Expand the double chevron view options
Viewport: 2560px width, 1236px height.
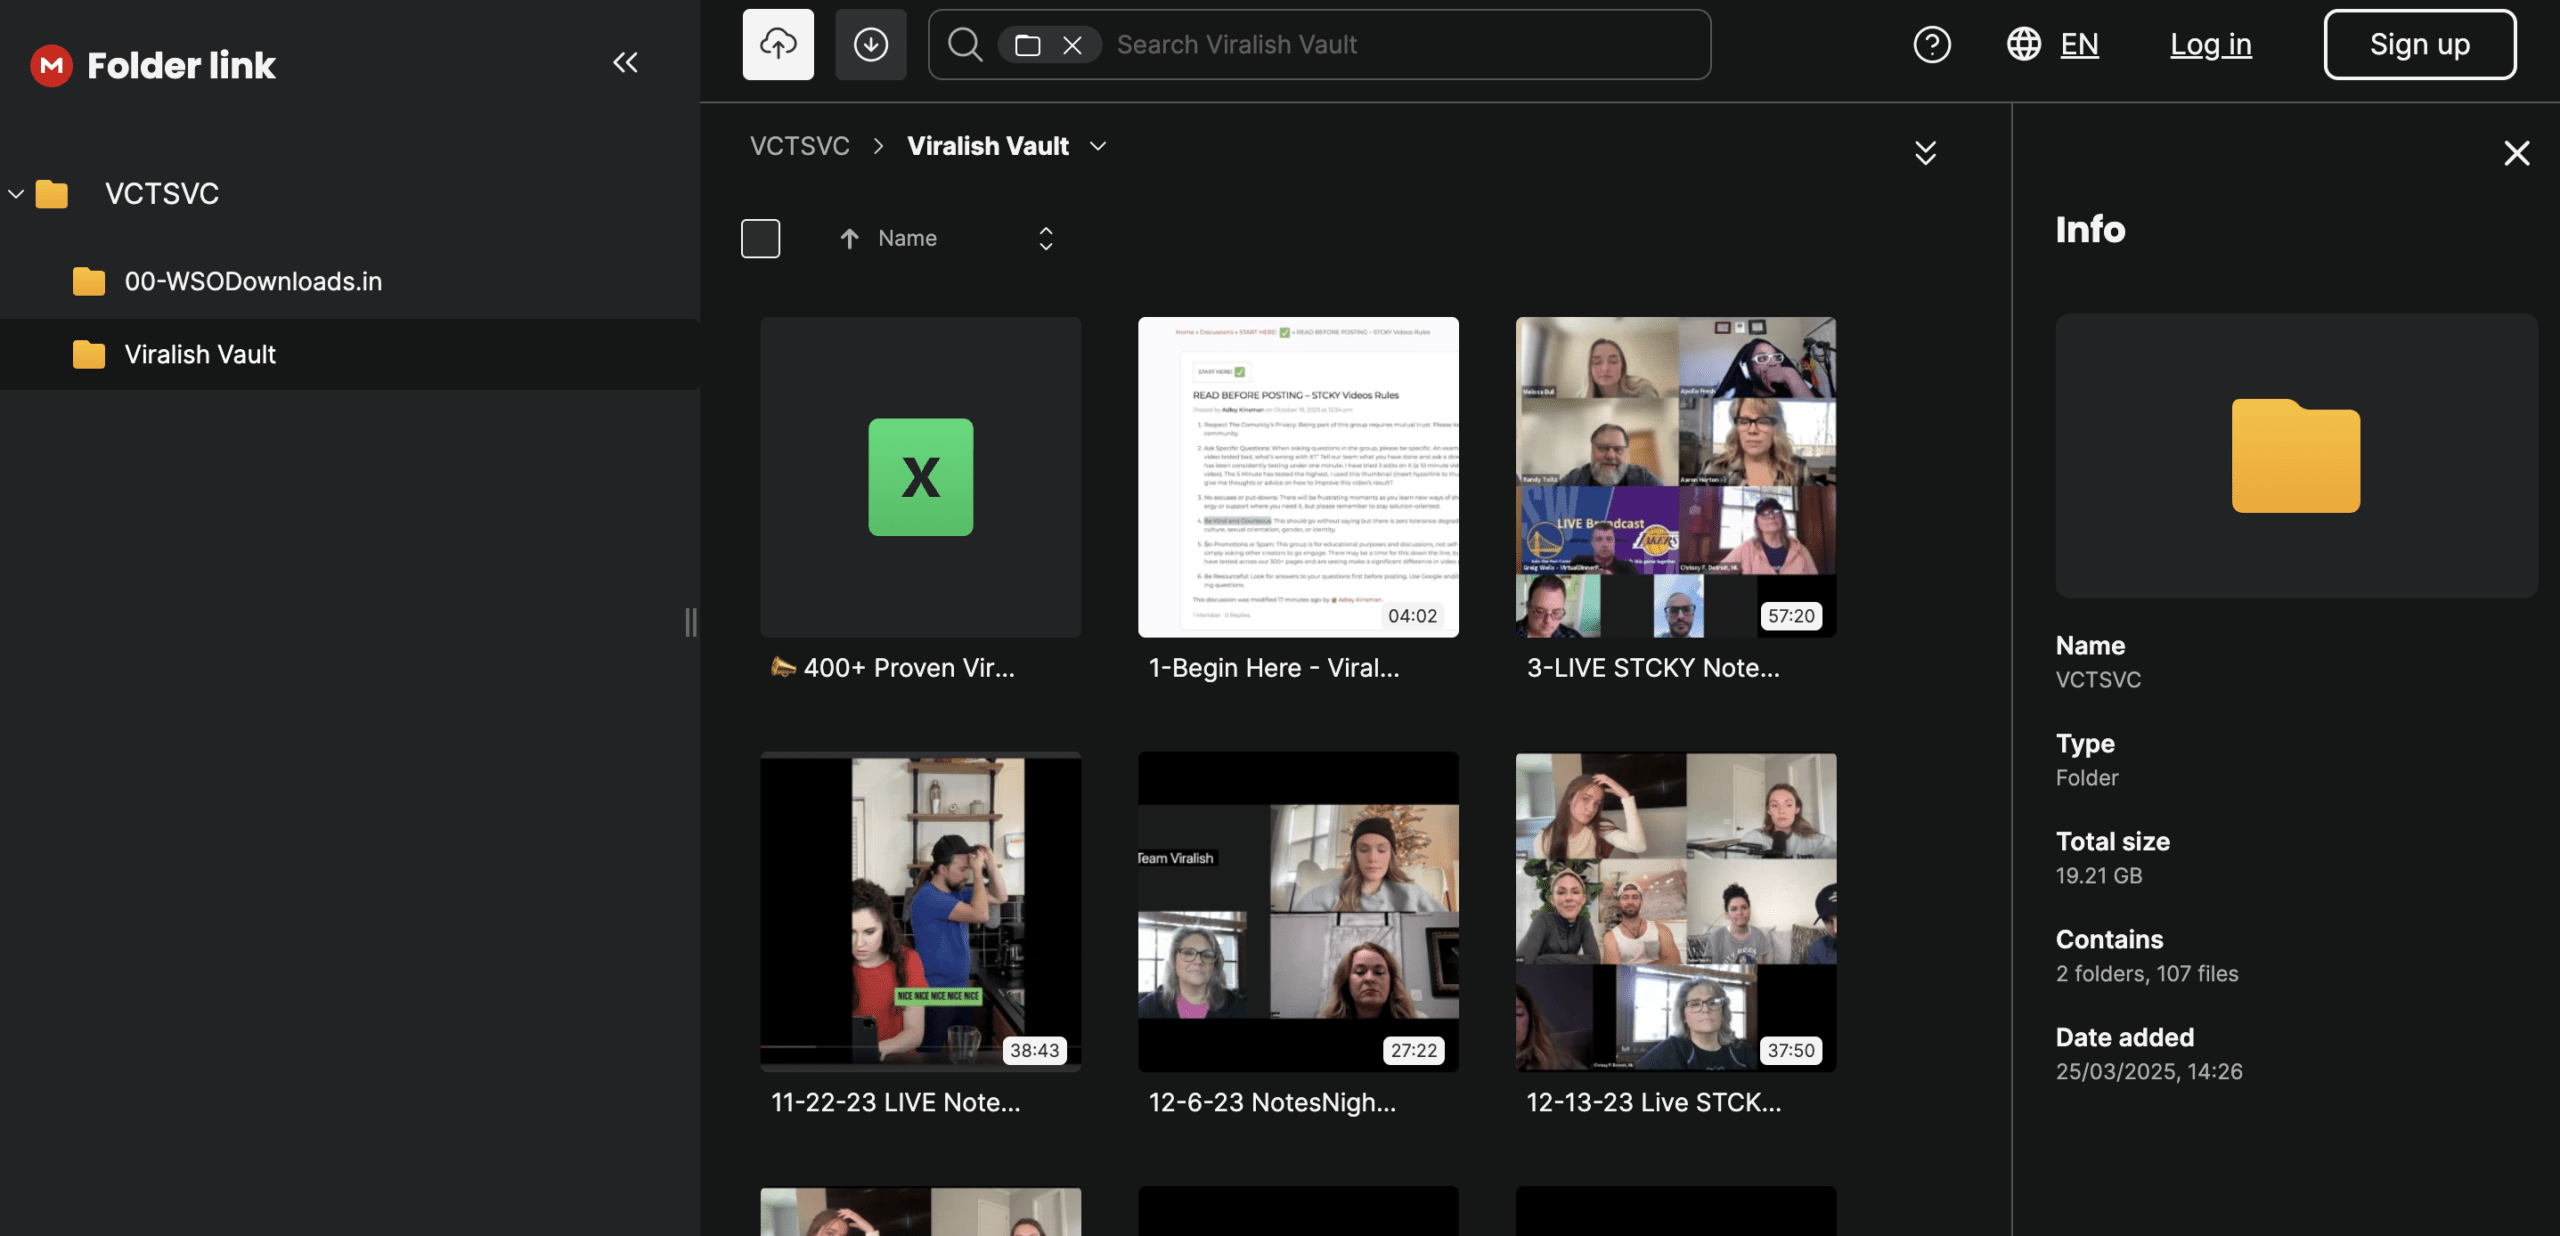pyautogui.click(x=1925, y=153)
